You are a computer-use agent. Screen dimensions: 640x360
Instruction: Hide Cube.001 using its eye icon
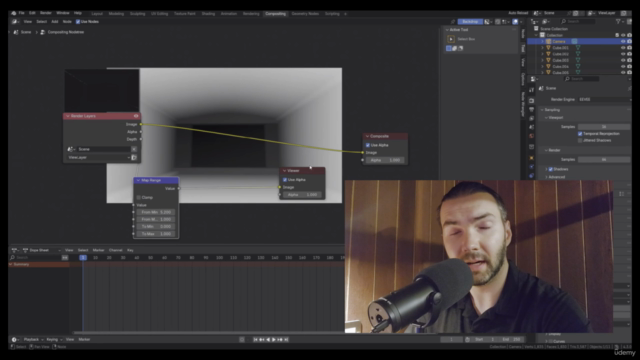623,48
